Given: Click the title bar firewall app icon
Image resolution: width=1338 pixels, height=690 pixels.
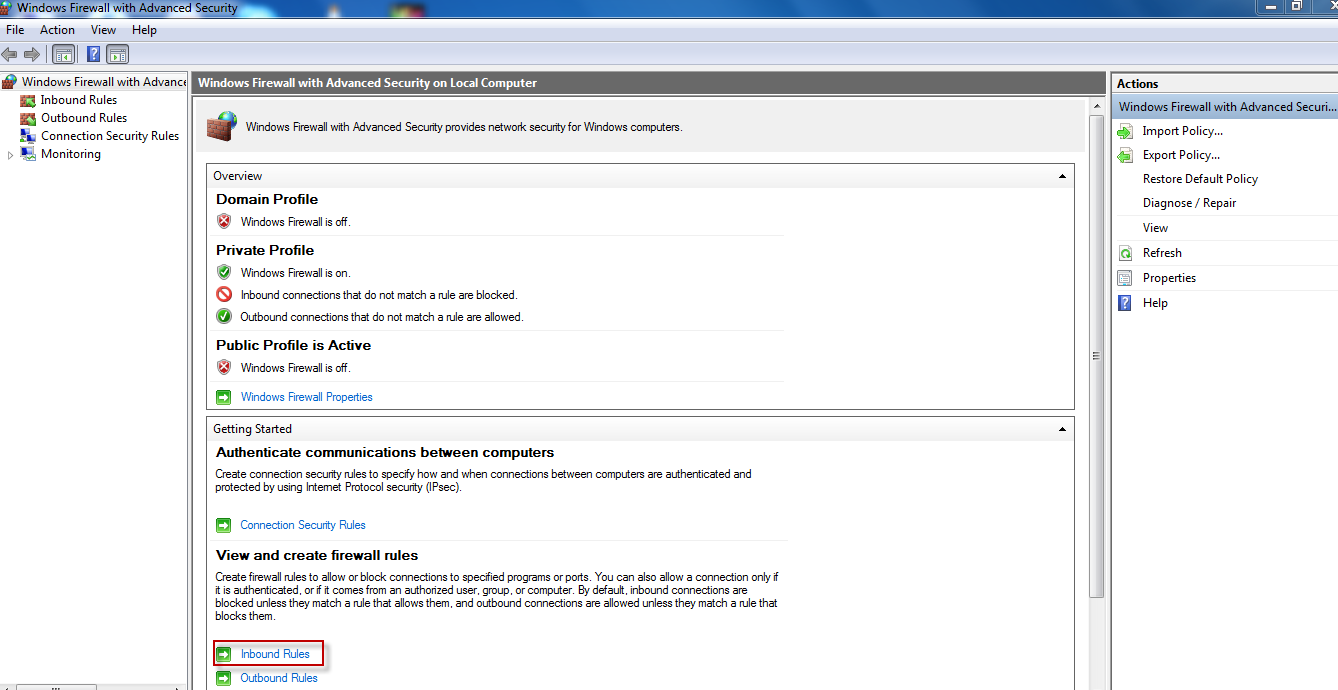Looking at the screenshot, I should [x=7, y=6].
